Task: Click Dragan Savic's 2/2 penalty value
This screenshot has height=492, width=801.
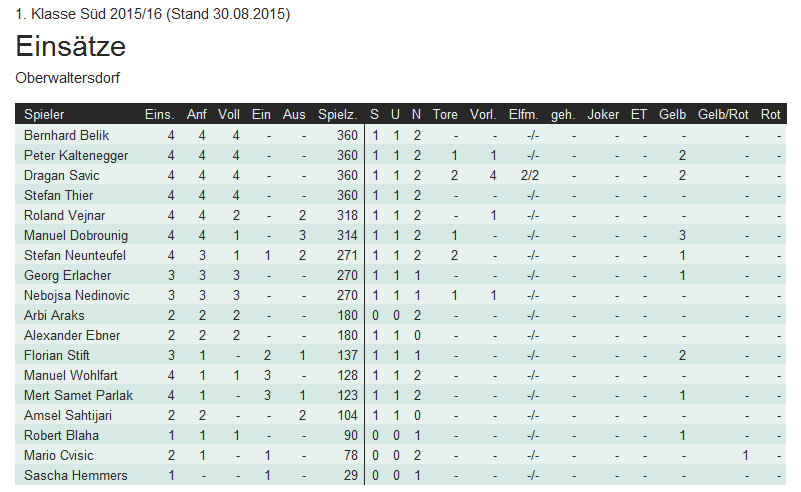Action: pyautogui.click(x=530, y=175)
